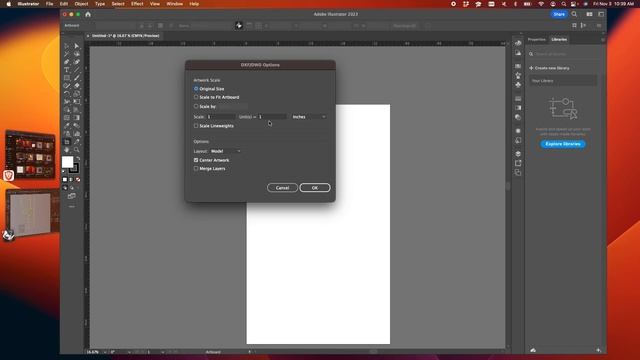Image resolution: width=640 pixels, height=360 pixels.
Task: Open the Artboards panel icon at dock bottom
Action: 518,173
